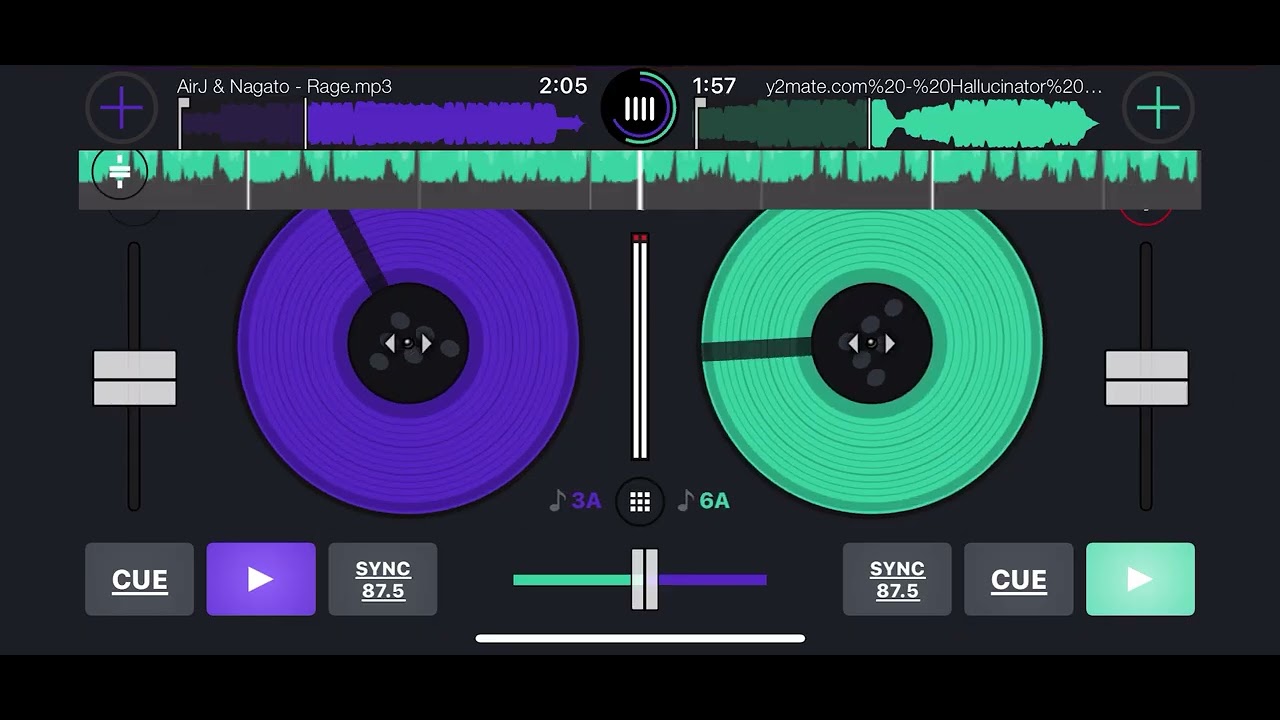Click the left deck pitch fader handle

pos(135,378)
